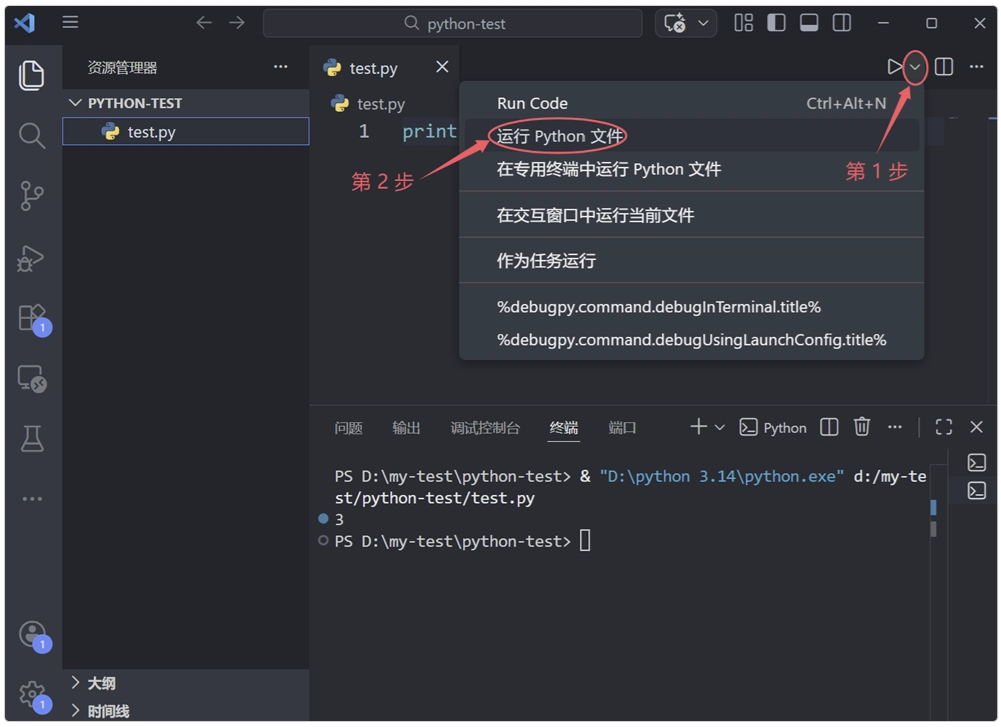Viewport: 1001px width, 727px height.
Task: Open the Extensions view icon
Action: click(33, 318)
